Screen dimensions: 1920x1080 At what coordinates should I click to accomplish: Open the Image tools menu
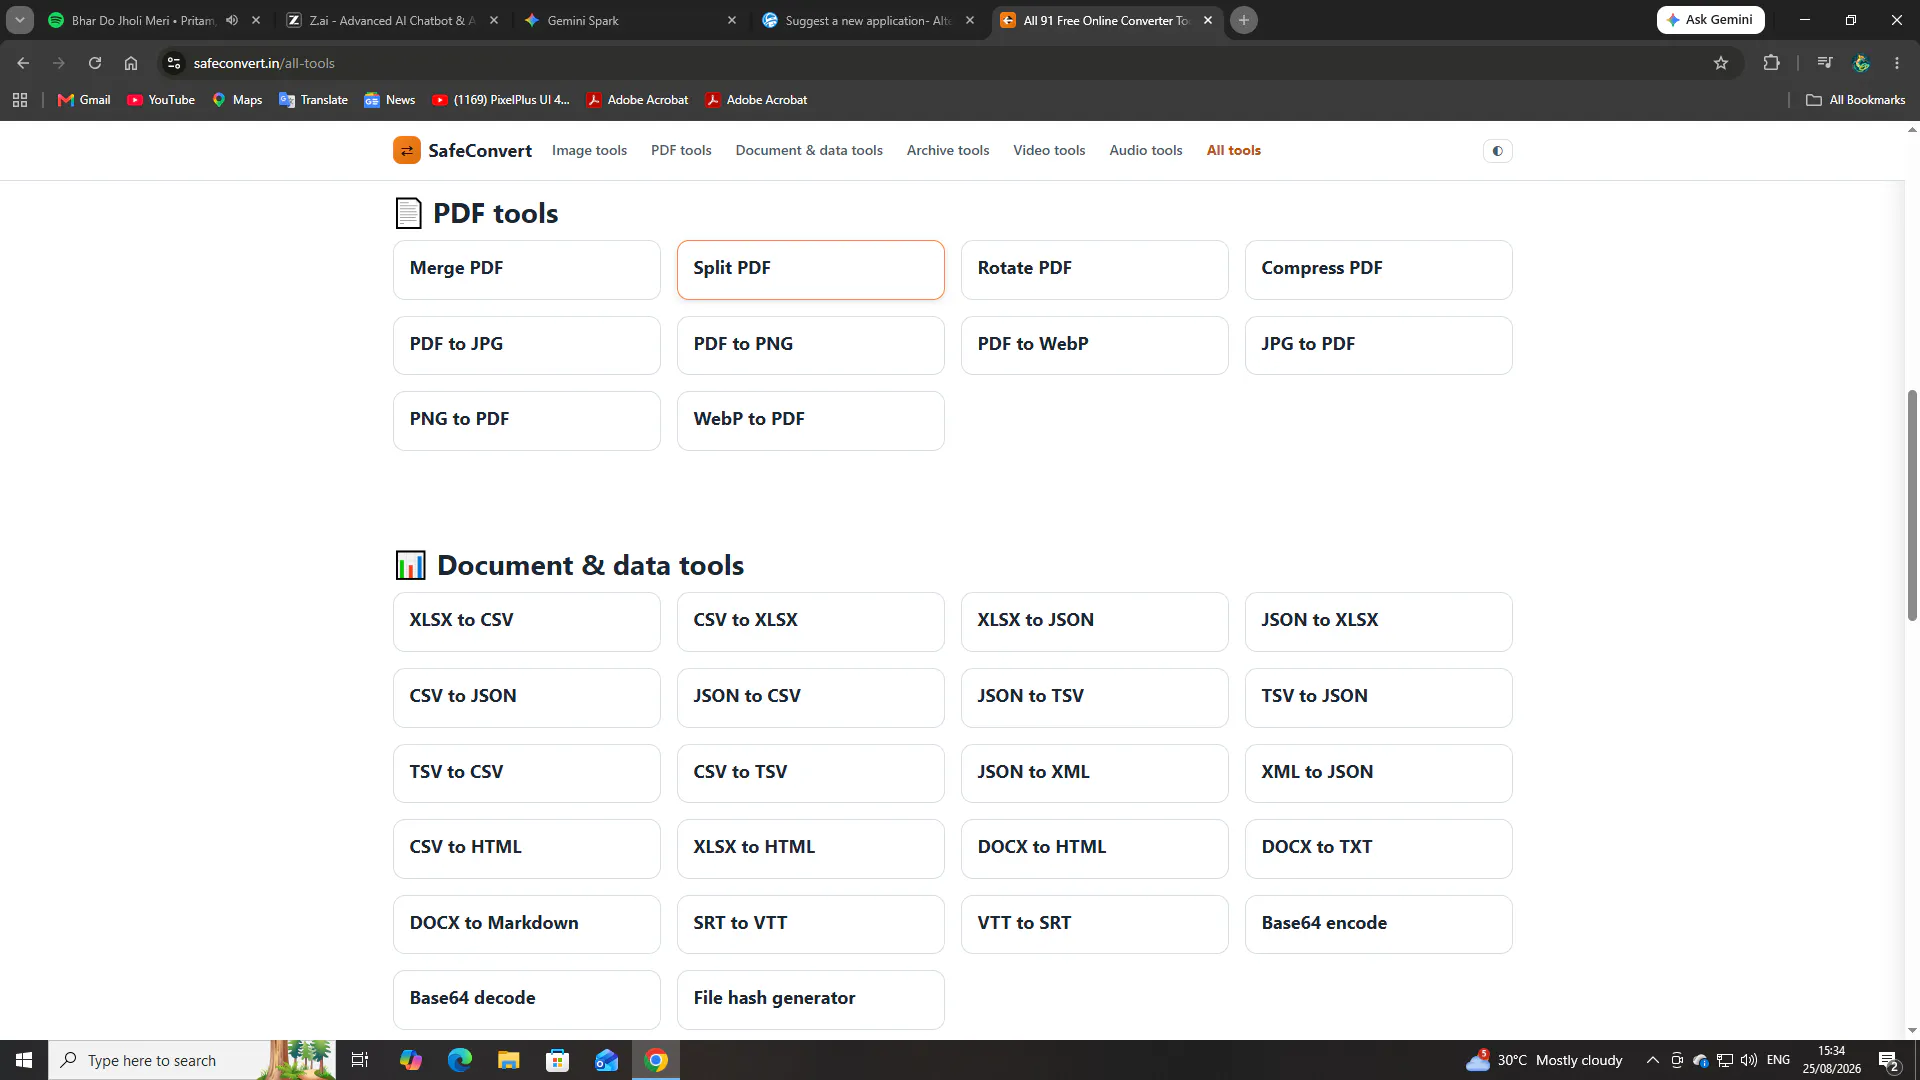(x=589, y=151)
